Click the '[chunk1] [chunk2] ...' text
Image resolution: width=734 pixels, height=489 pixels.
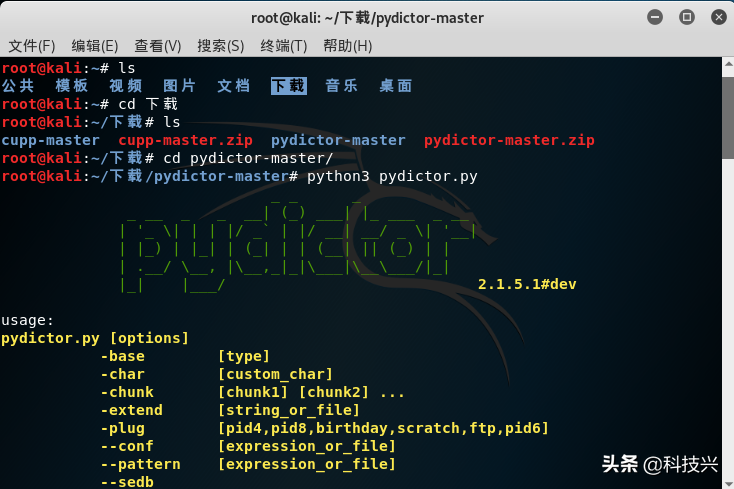[311, 392]
